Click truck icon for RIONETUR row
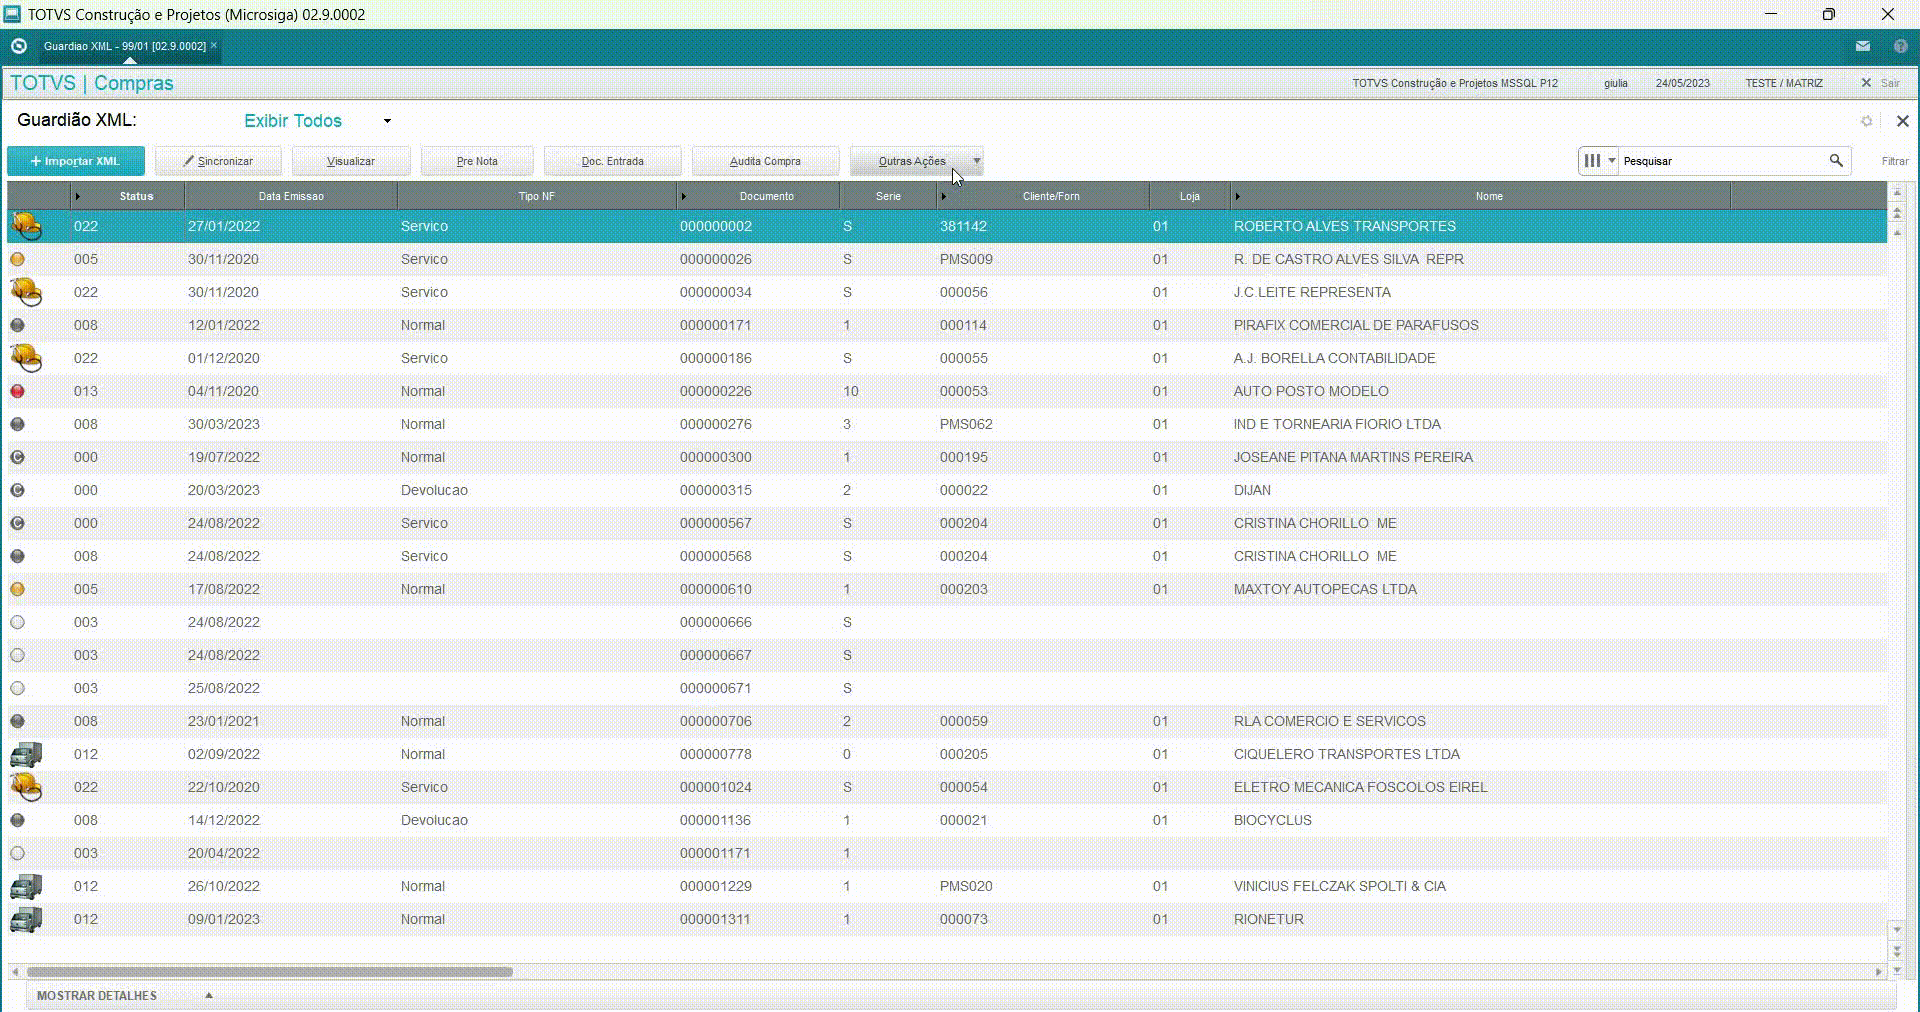The width and height of the screenshot is (1920, 1012). click(26, 919)
